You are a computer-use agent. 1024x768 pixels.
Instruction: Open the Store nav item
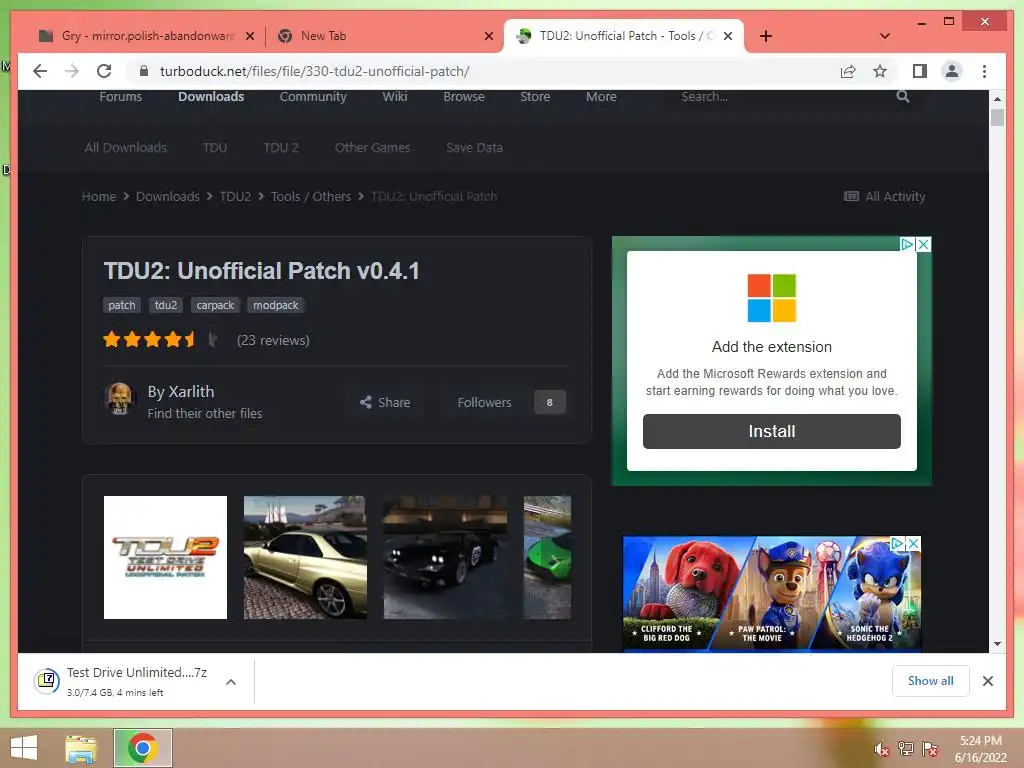point(535,97)
